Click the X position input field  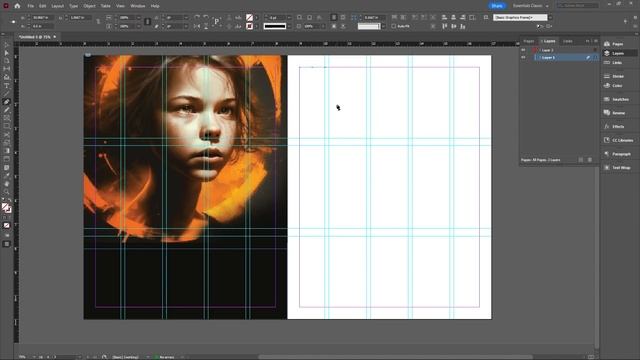coord(42,18)
